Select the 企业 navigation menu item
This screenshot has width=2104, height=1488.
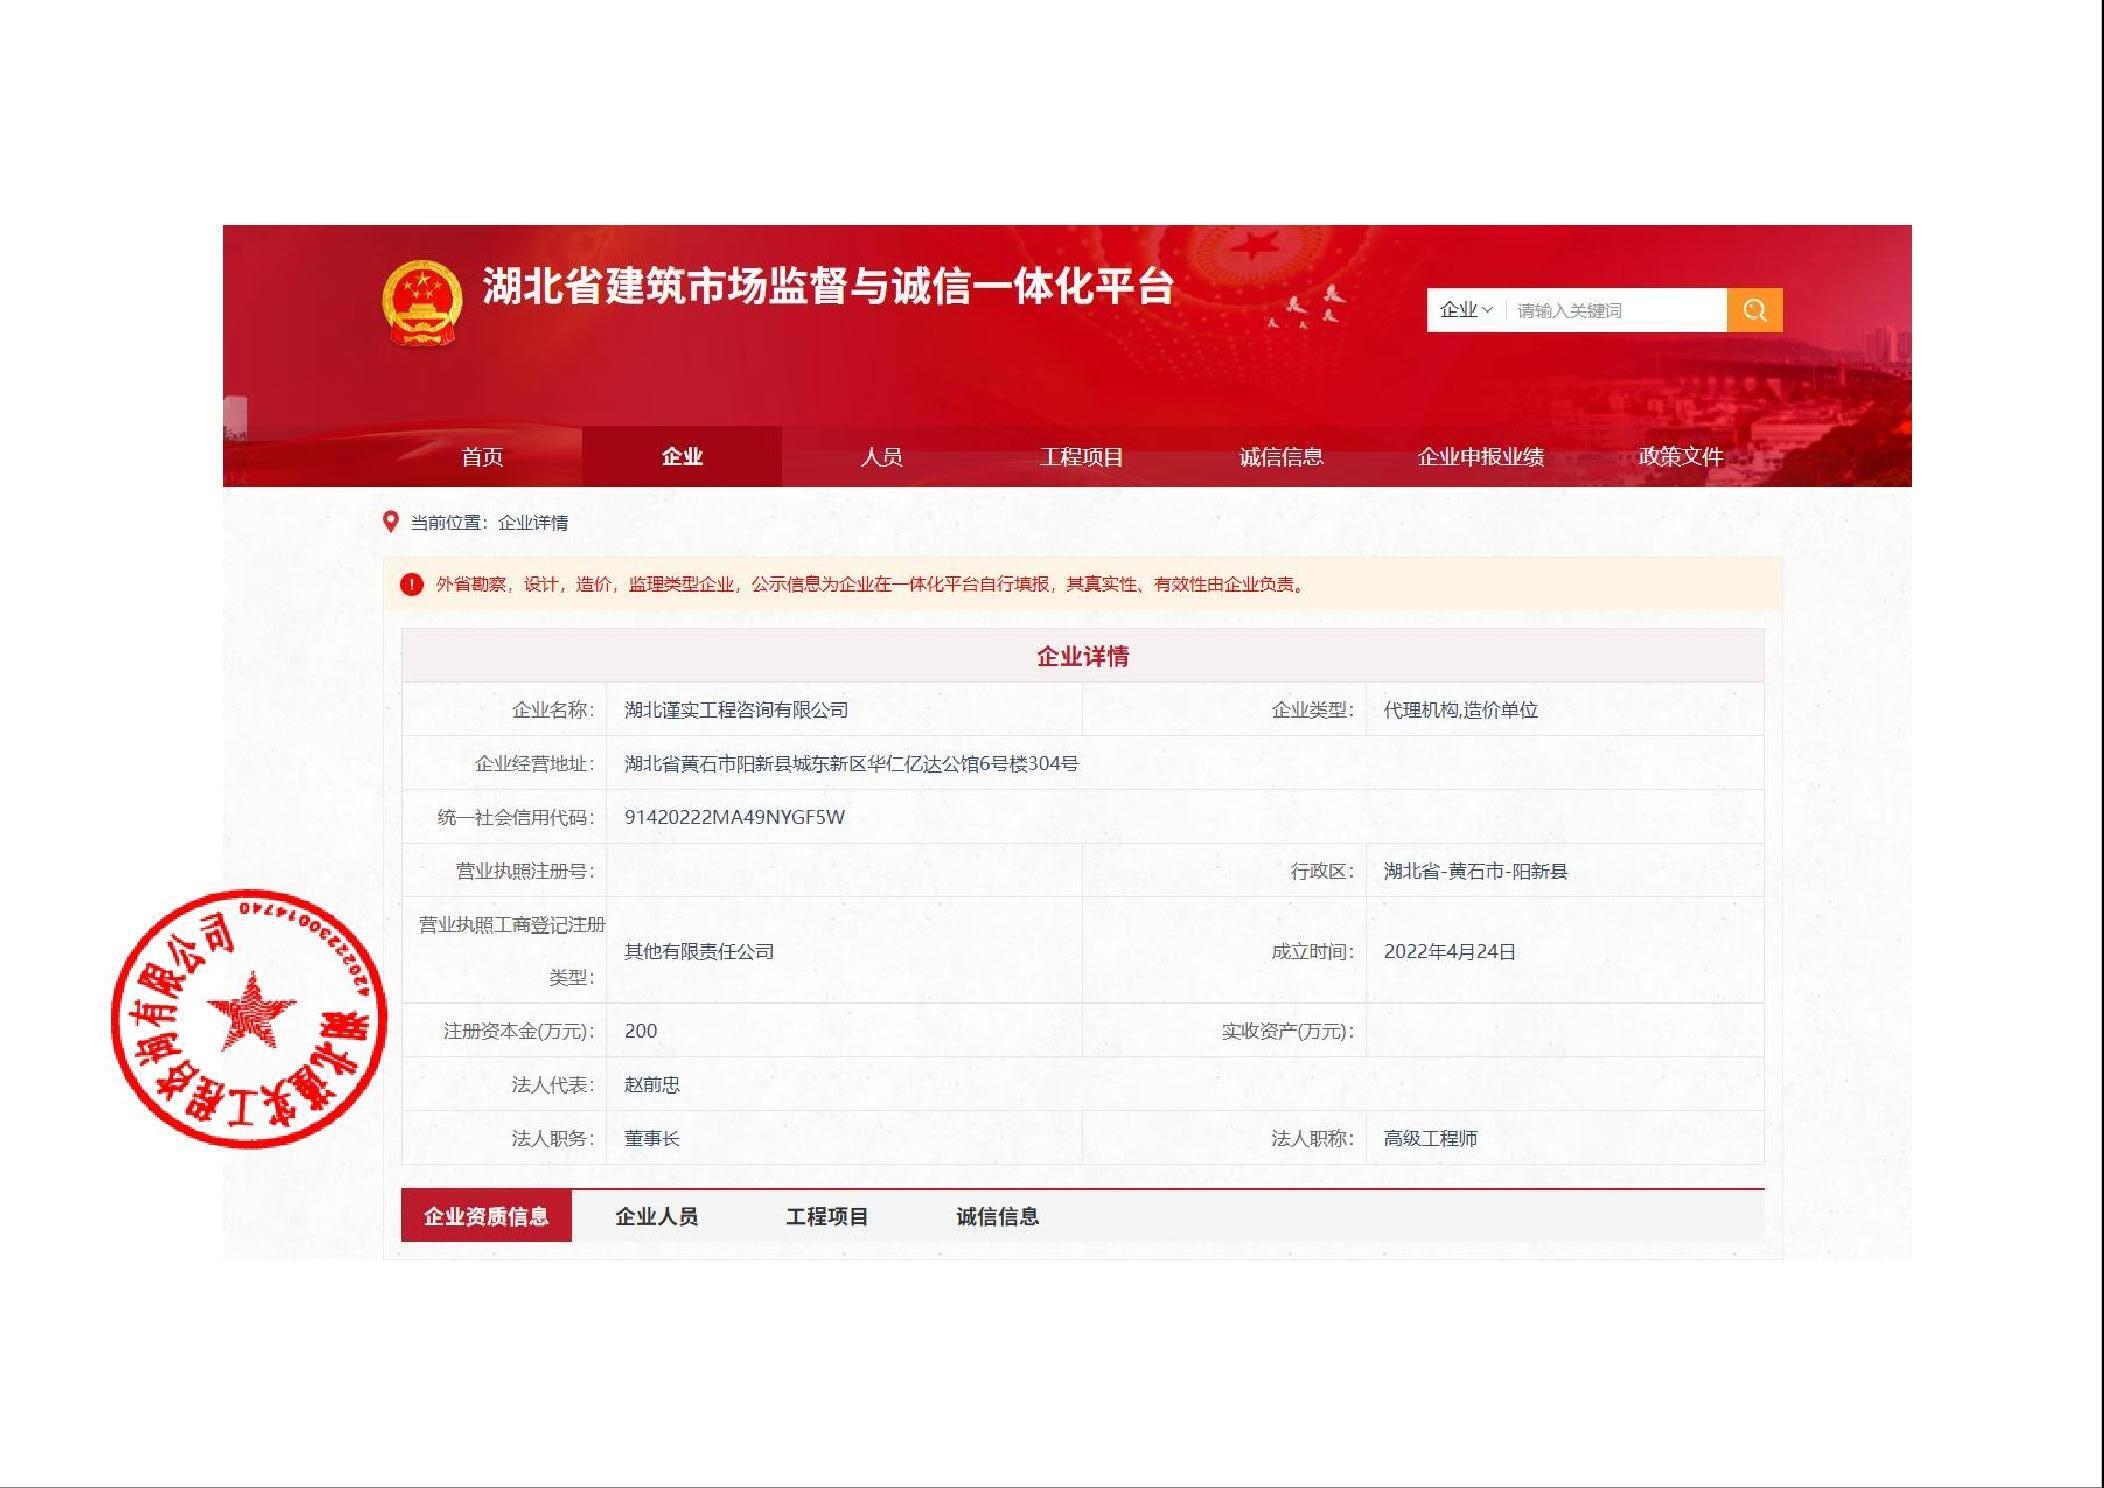[682, 457]
